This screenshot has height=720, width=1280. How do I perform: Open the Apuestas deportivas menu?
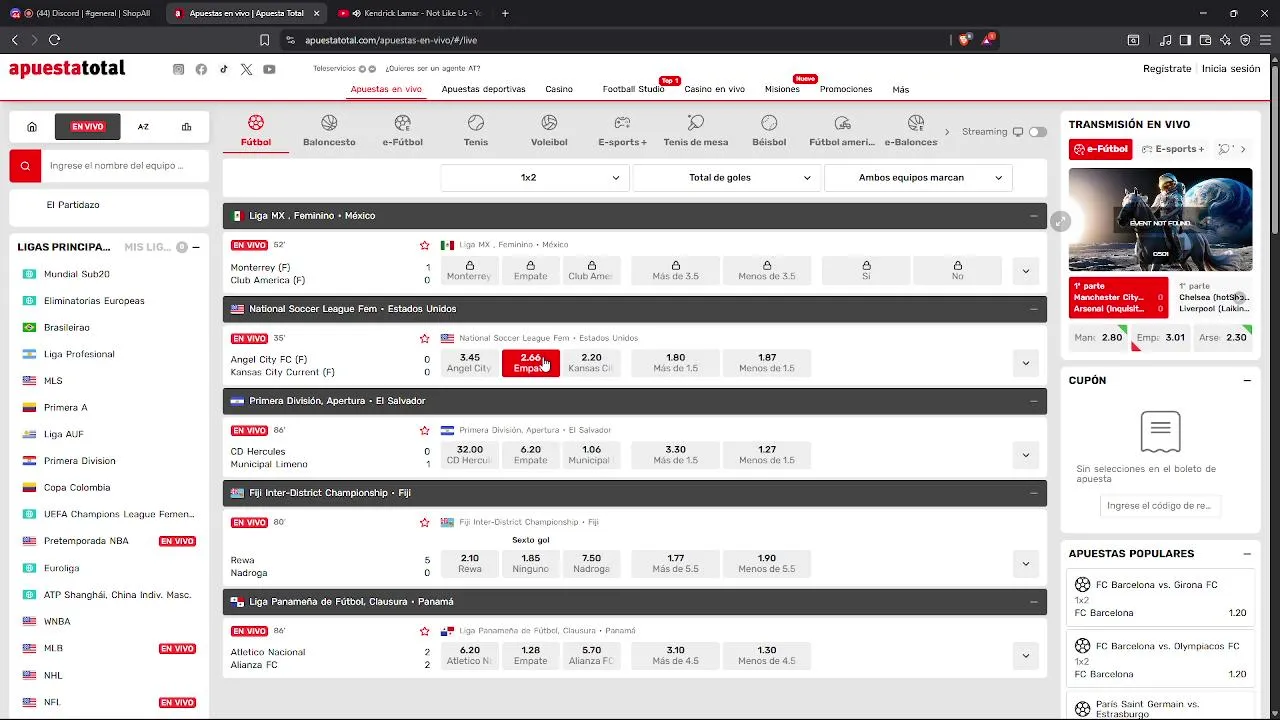click(x=483, y=89)
